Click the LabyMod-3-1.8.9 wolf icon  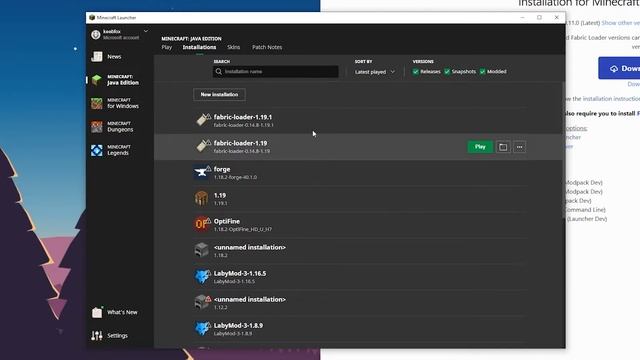point(202,329)
